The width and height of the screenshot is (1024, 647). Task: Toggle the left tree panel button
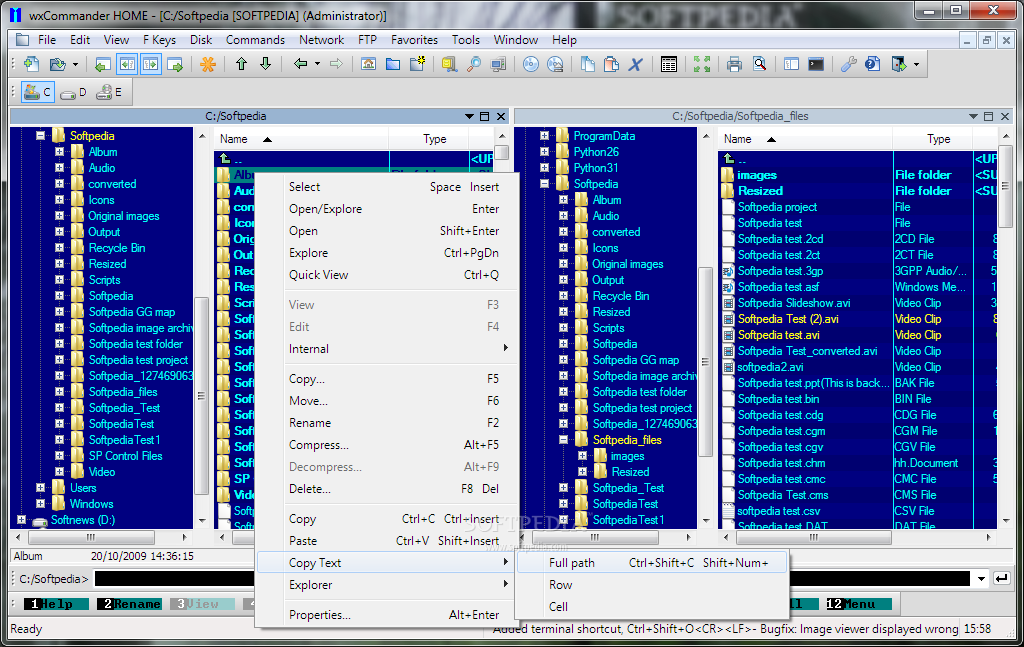(x=127, y=64)
